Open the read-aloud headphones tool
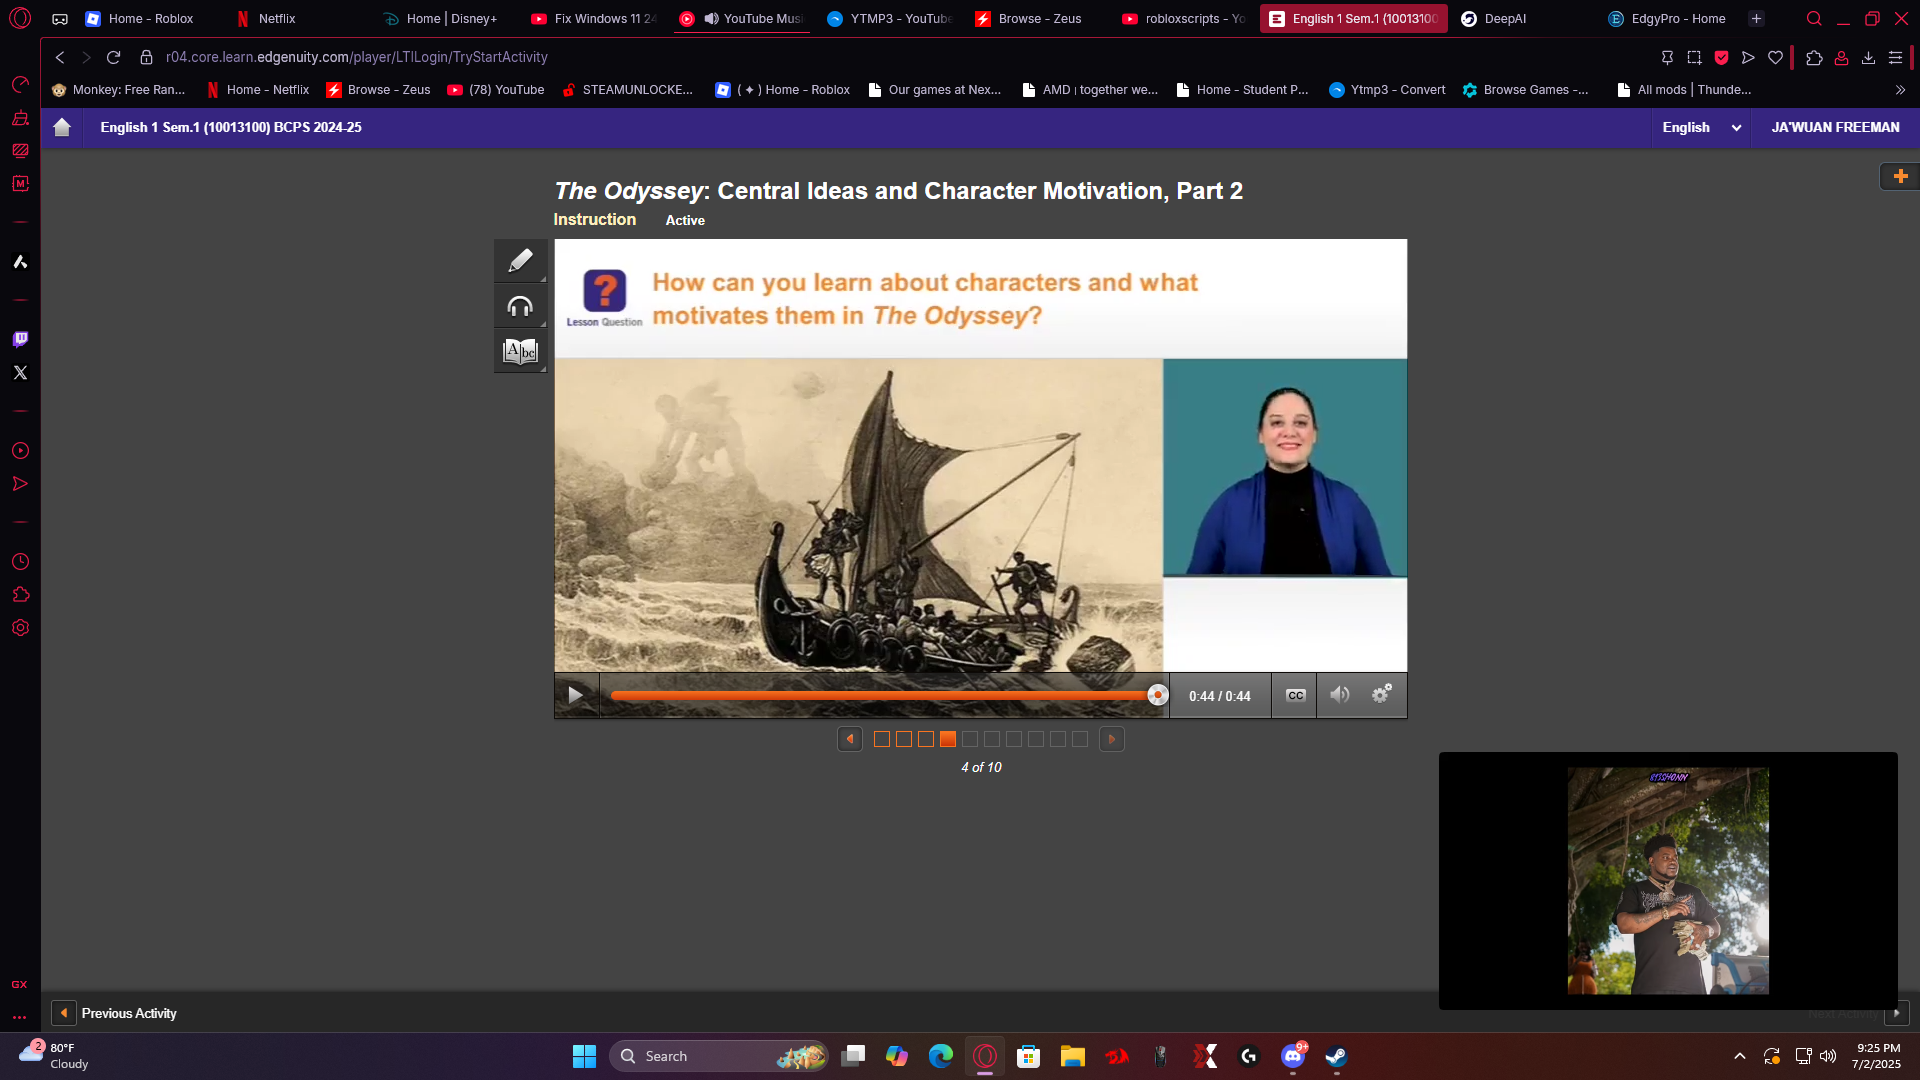Screen dimensions: 1920x1080 (x=520, y=306)
